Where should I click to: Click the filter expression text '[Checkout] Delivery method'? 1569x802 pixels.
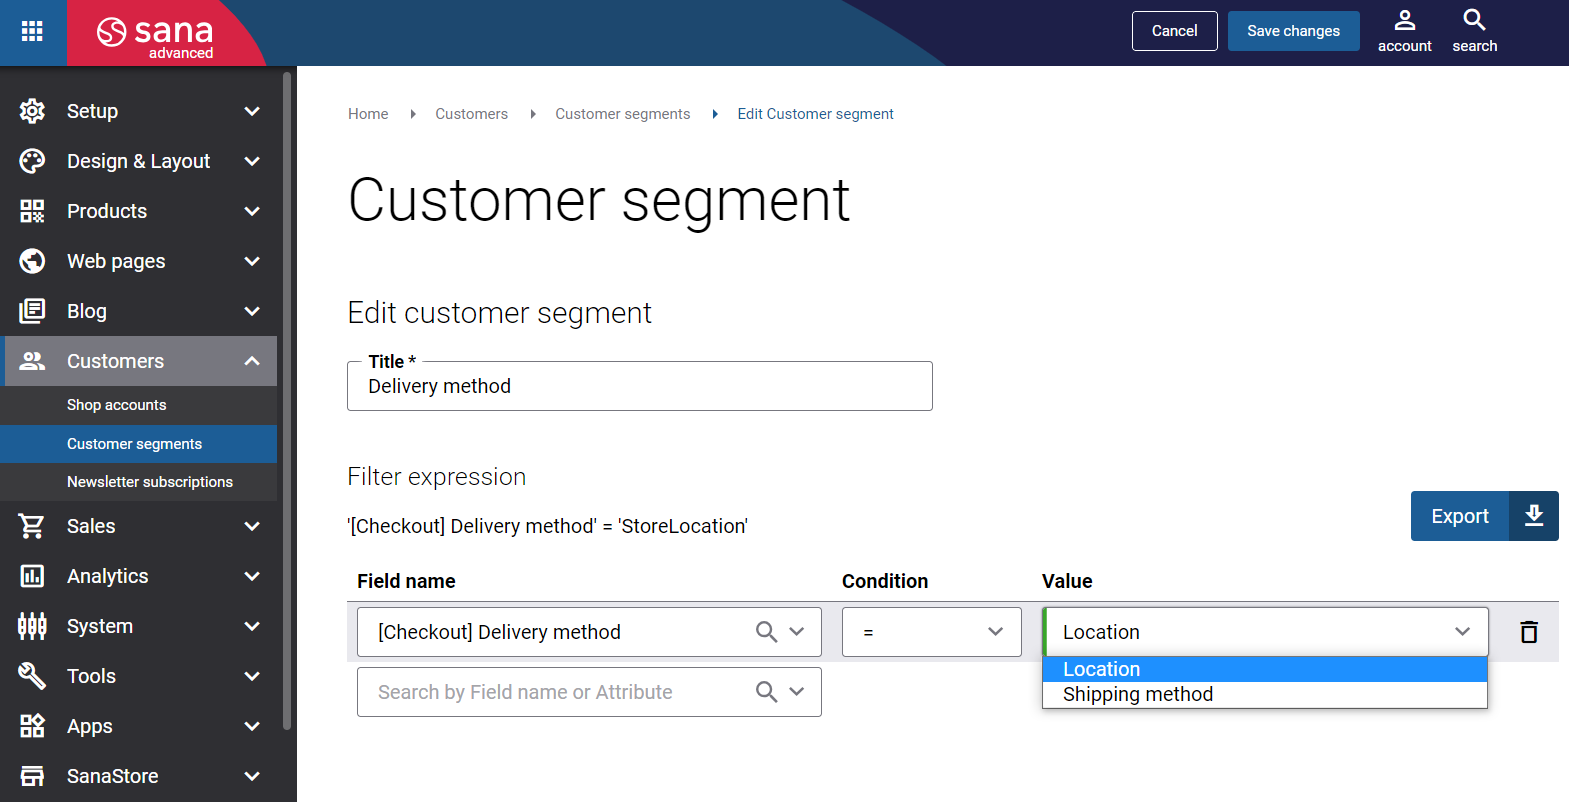tap(472, 526)
